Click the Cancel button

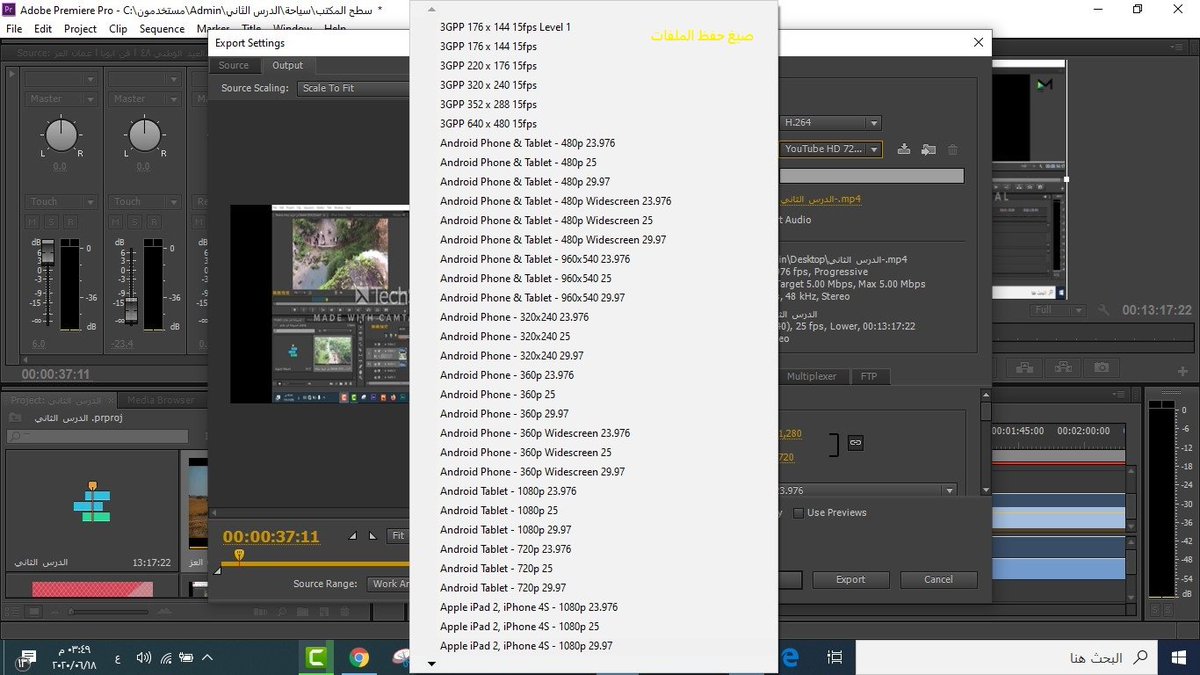pyautogui.click(x=938, y=579)
